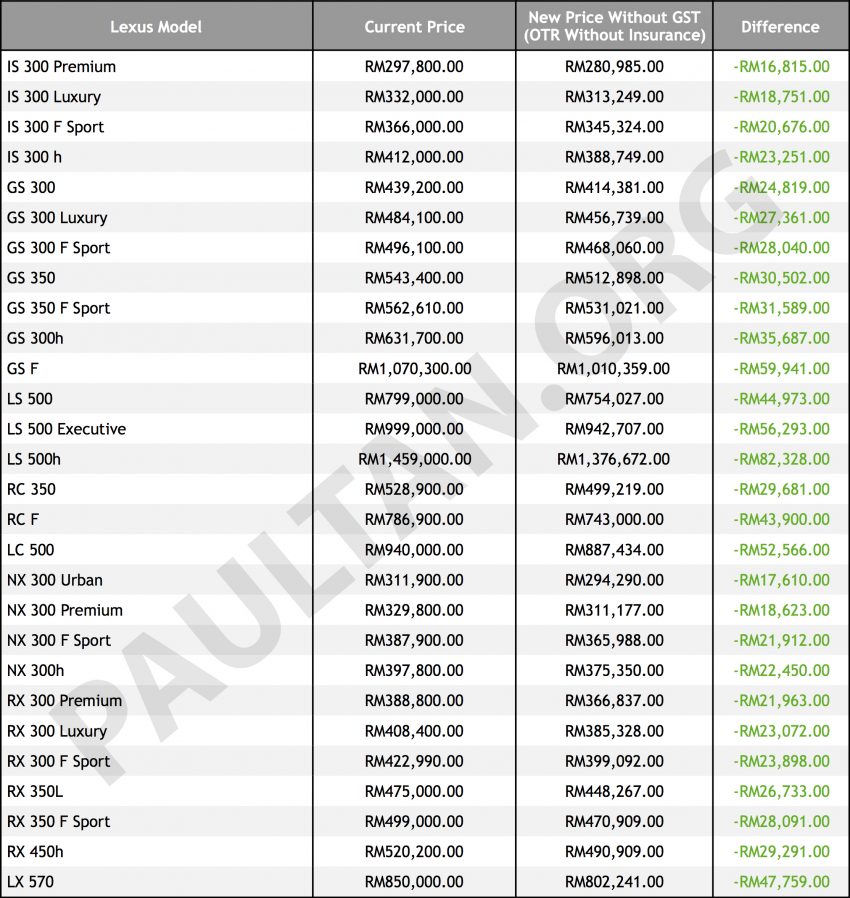The image size is (850, 898).
Task: Click LC 500 new price RM887,434.00
Action: click(614, 550)
